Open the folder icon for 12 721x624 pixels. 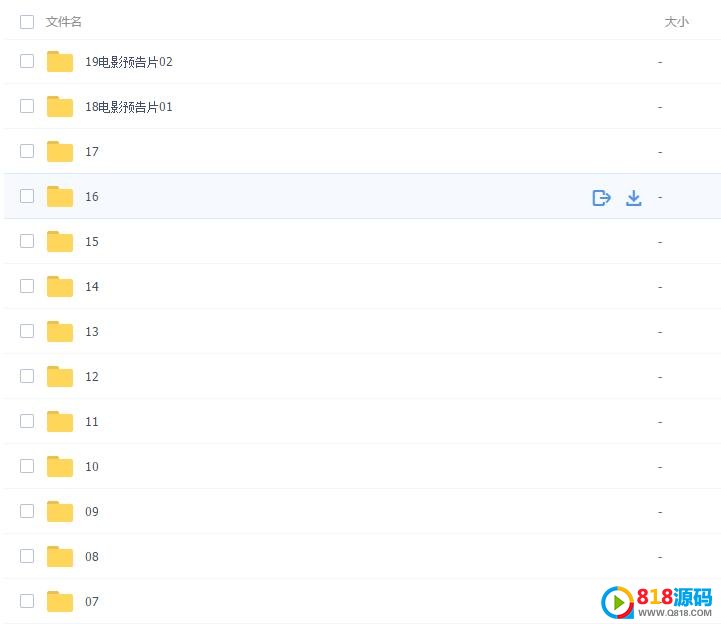coord(60,377)
